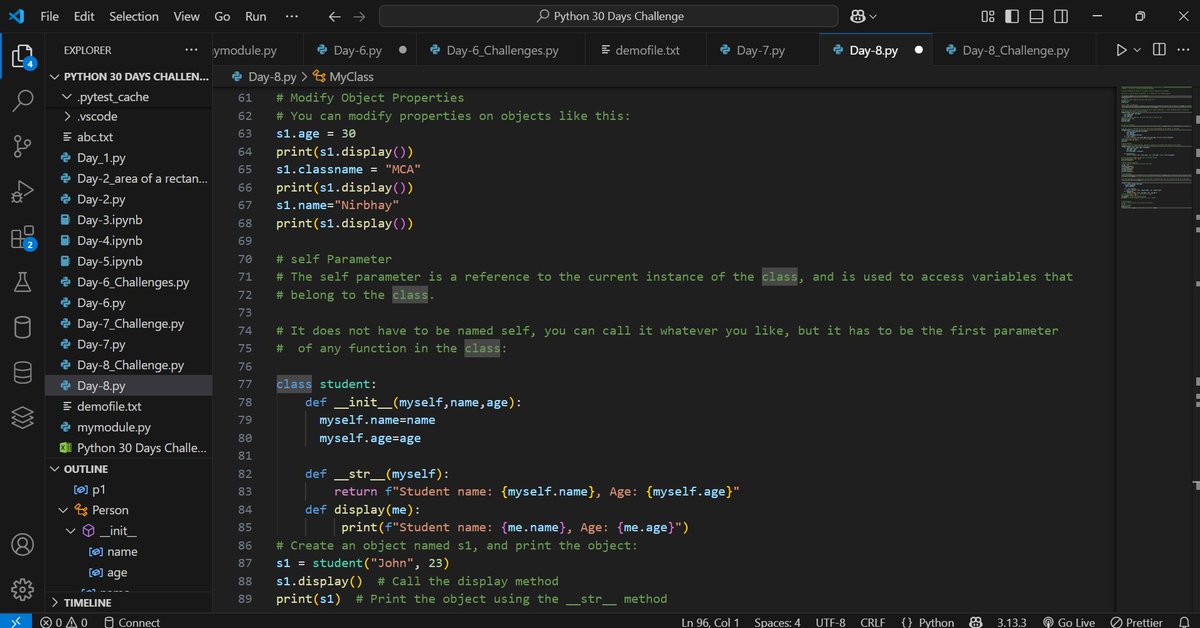Viewport: 1200px width, 628px height.
Task: Go back with navigation arrow
Action: (x=335, y=16)
